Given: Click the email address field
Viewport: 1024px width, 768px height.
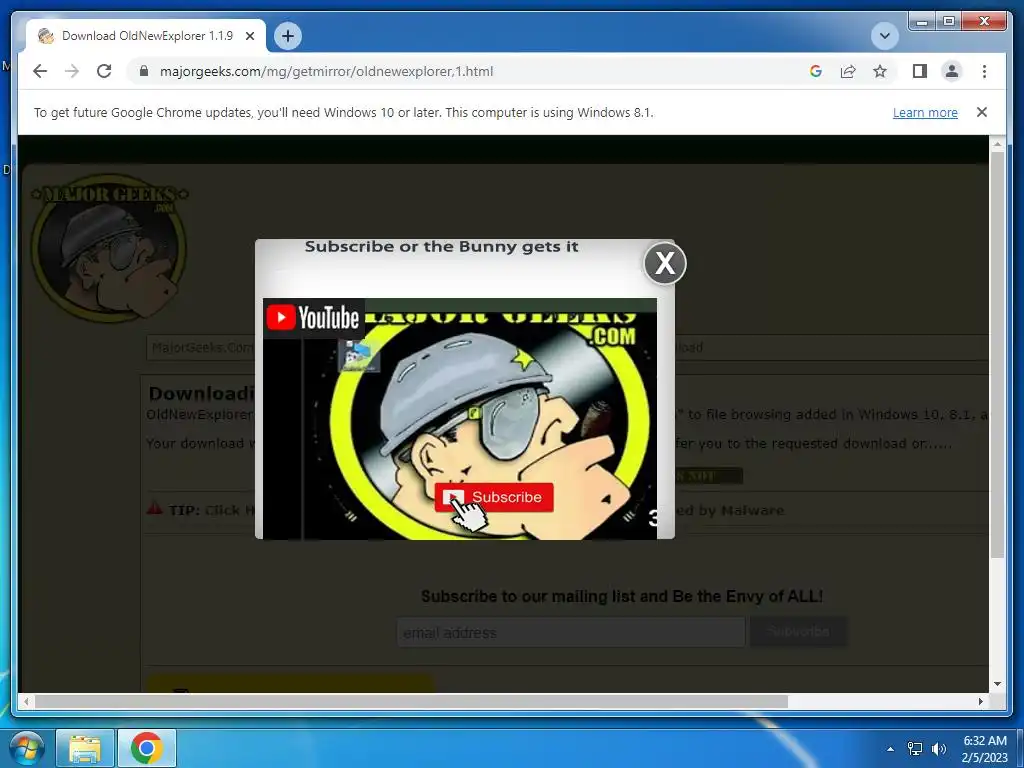Looking at the screenshot, I should (571, 632).
